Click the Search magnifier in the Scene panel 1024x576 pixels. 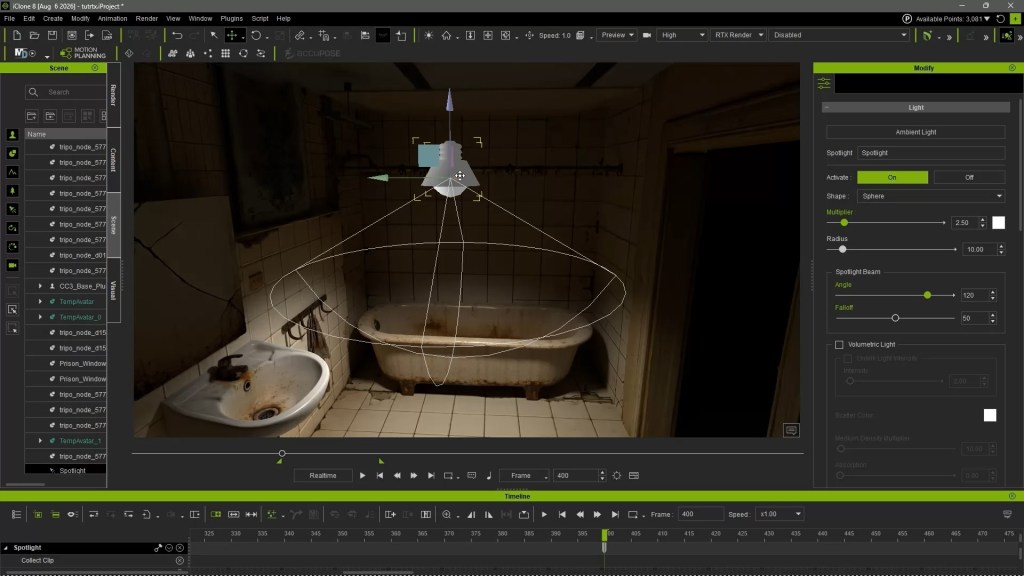[33, 92]
